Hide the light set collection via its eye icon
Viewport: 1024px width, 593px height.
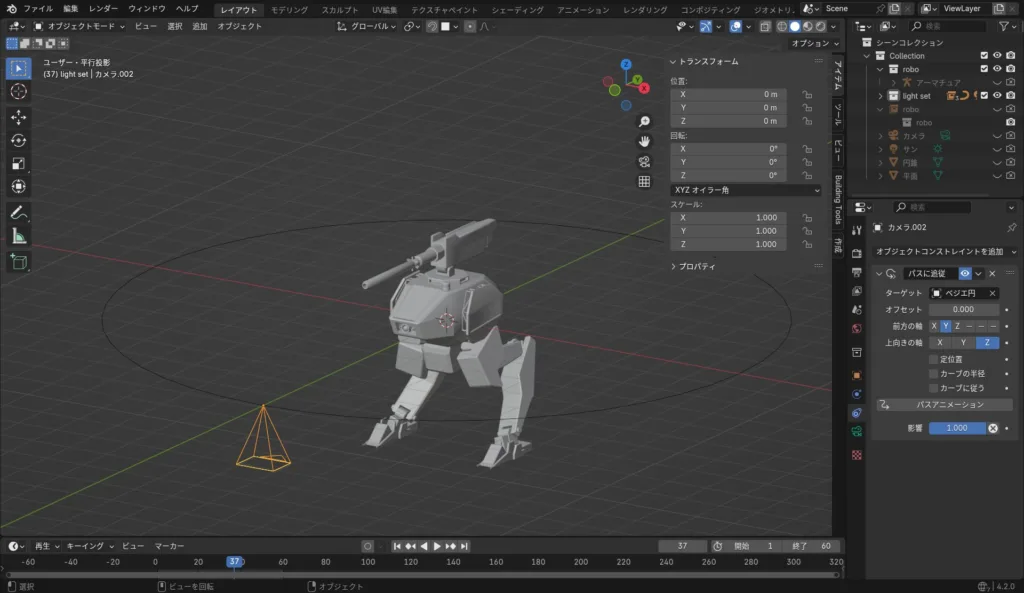tap(997, 96)
